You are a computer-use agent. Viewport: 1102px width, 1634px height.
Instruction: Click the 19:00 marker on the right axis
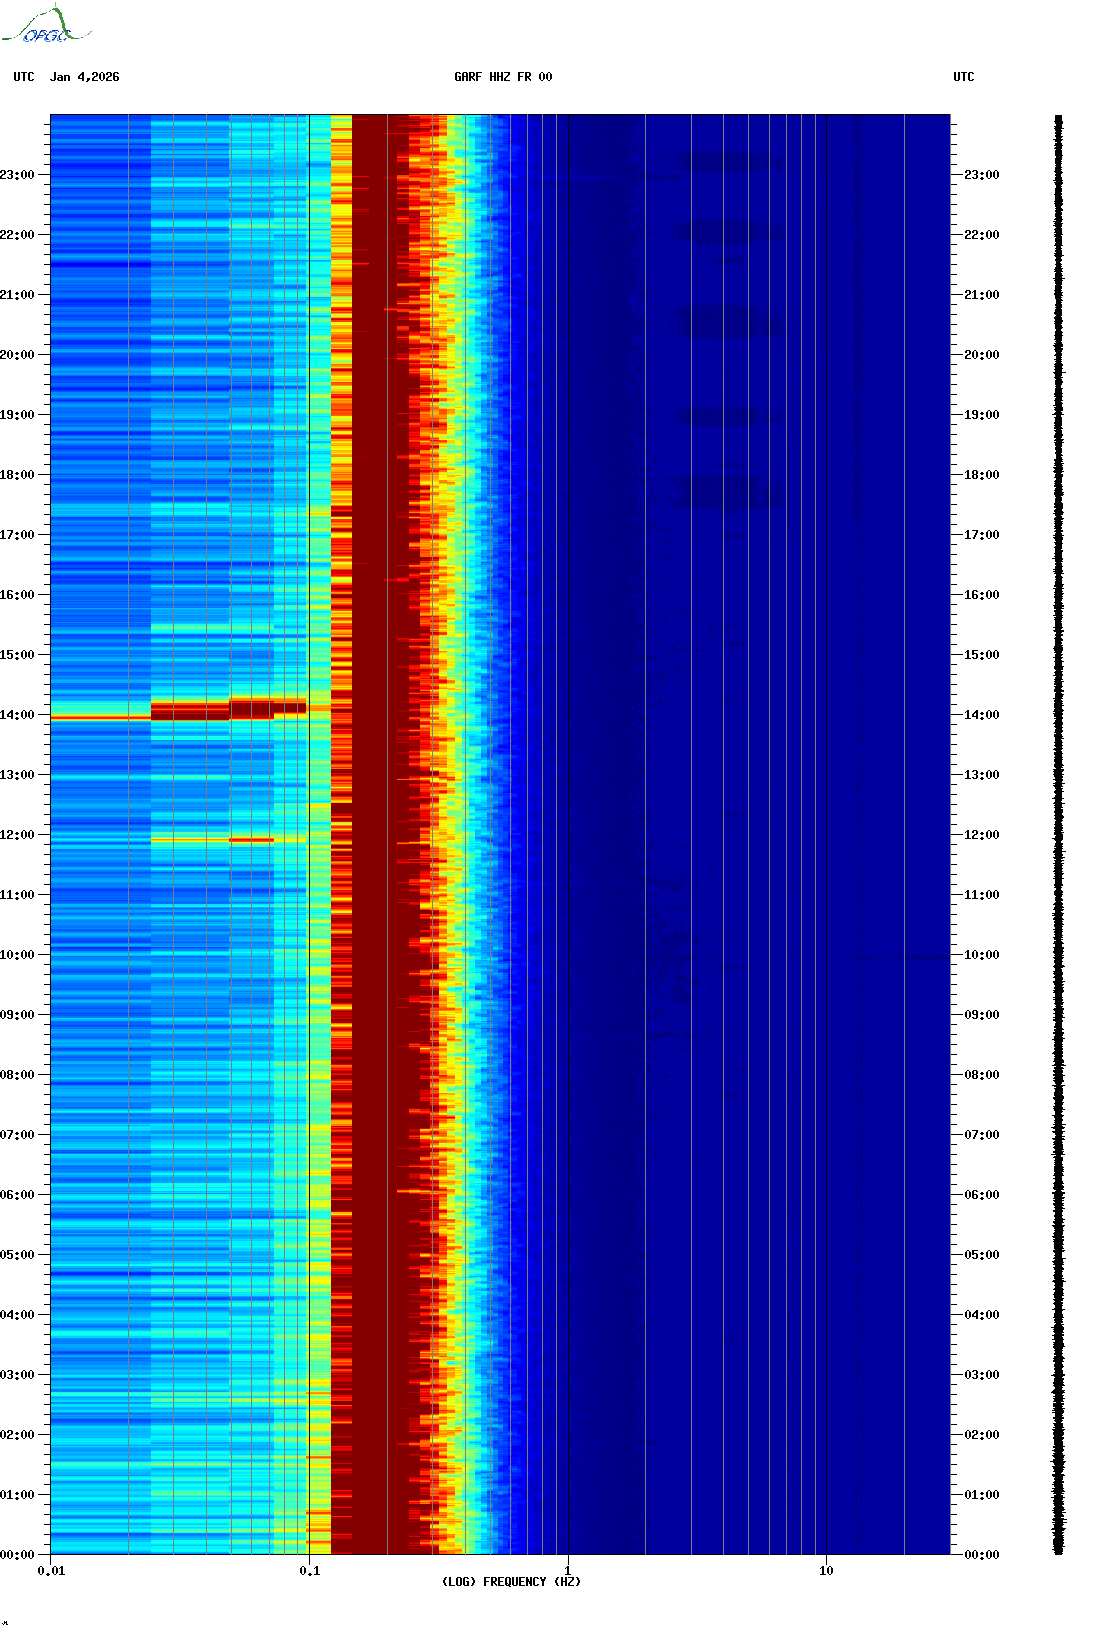pyautogui.click(x=981, y=415)
